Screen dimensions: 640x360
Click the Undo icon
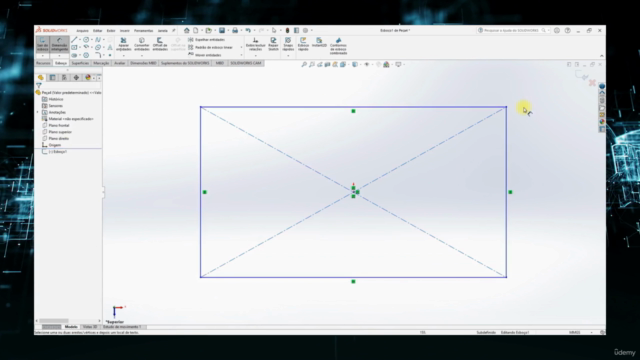pos(248,30)
